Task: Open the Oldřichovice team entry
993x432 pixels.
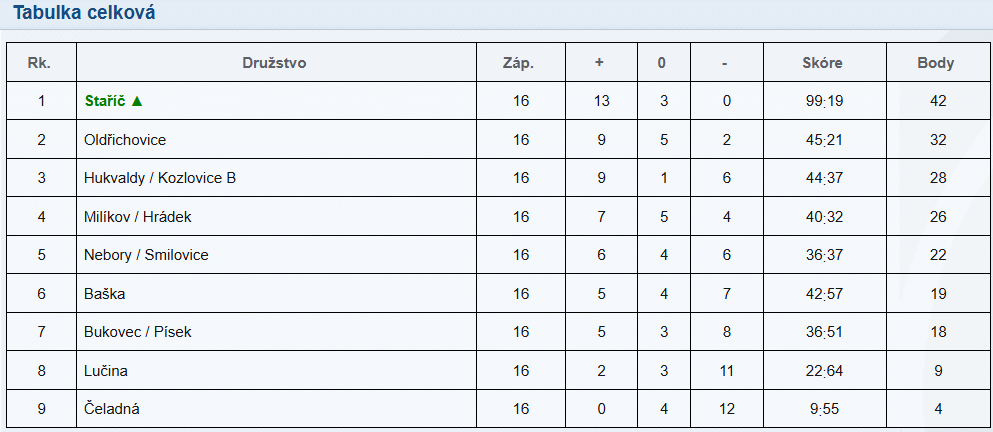Action: click(125, 140)
